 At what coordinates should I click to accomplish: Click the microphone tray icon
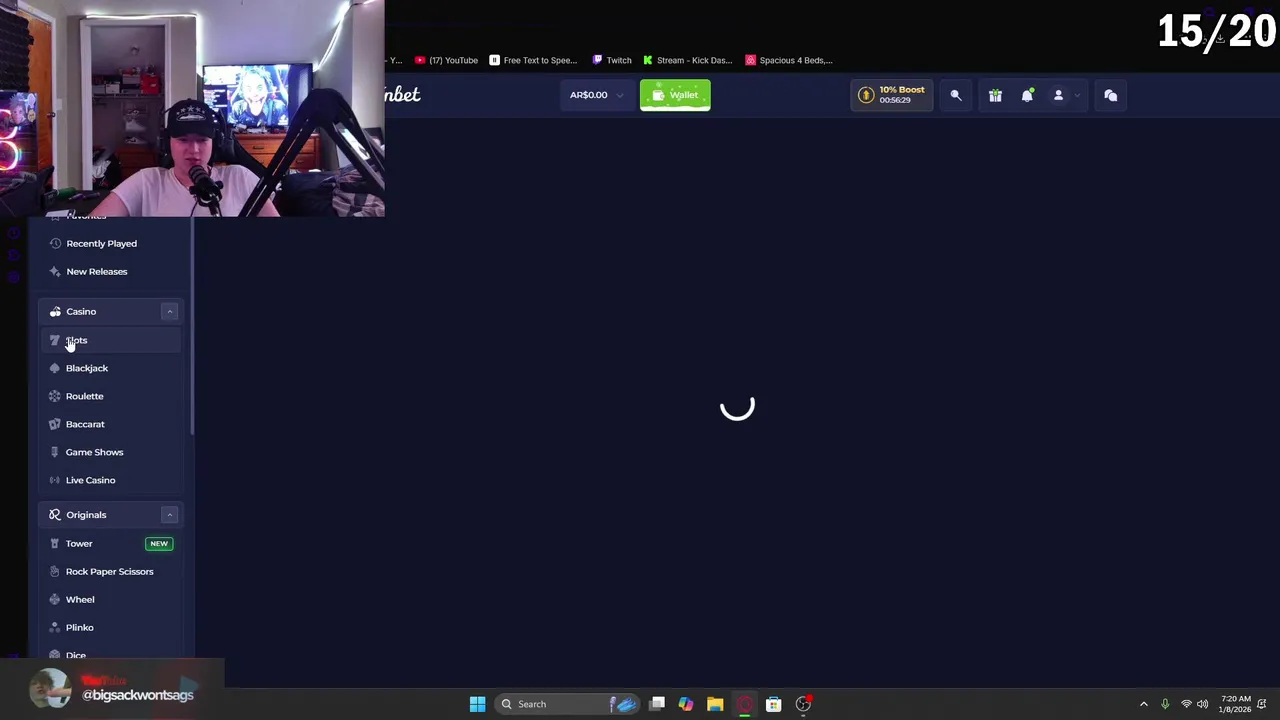pos(1165,704)
